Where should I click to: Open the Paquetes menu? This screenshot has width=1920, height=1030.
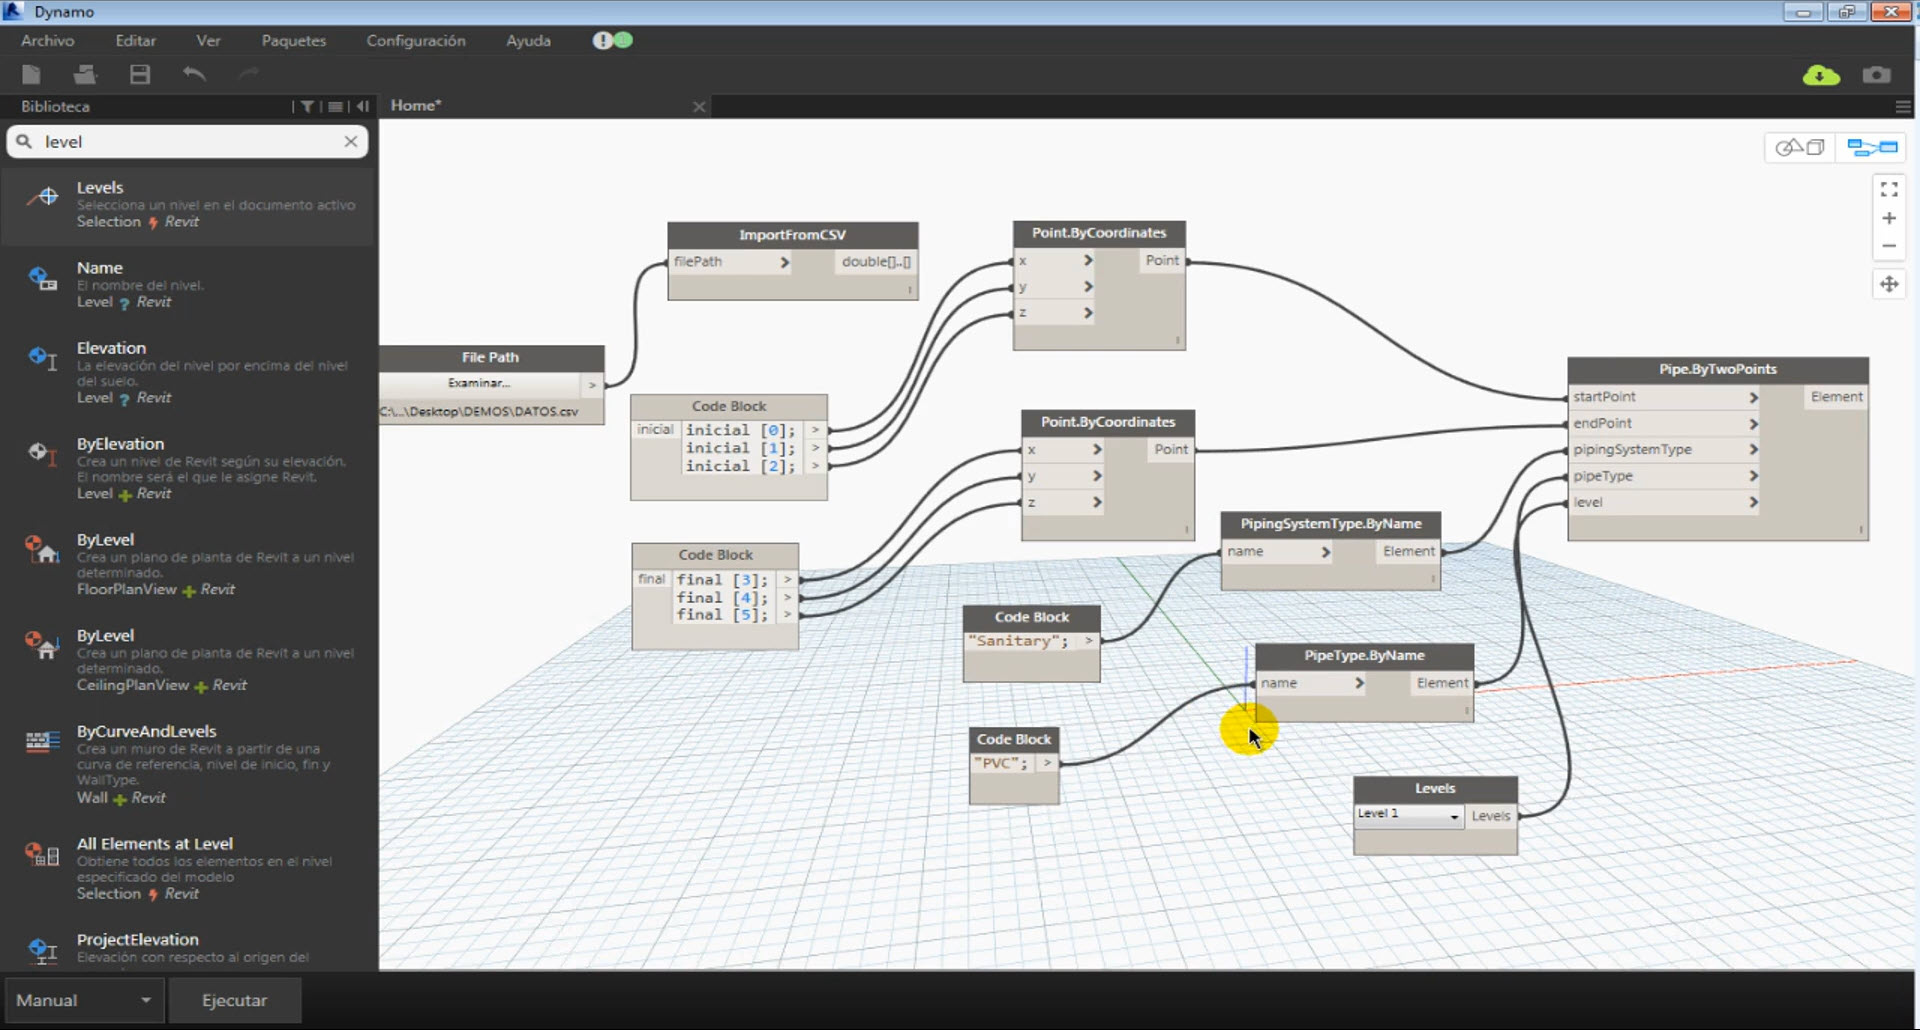pyautogui.click(x=293, y=41)
